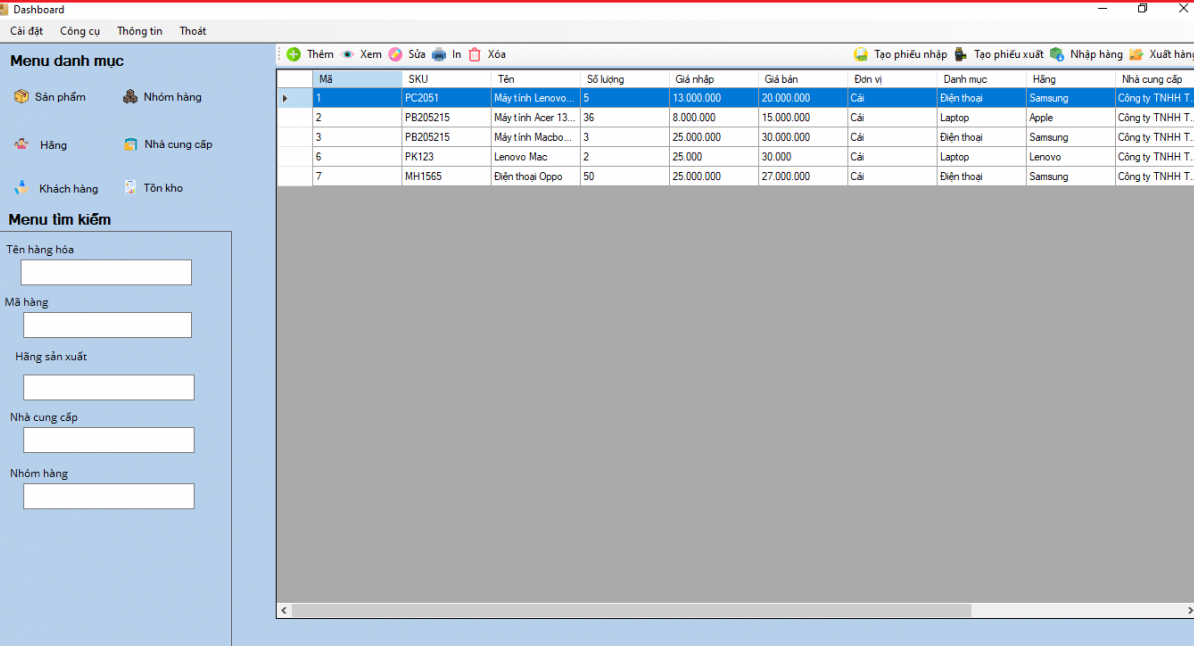Click the Sửa edit icon

pos(395,54)
